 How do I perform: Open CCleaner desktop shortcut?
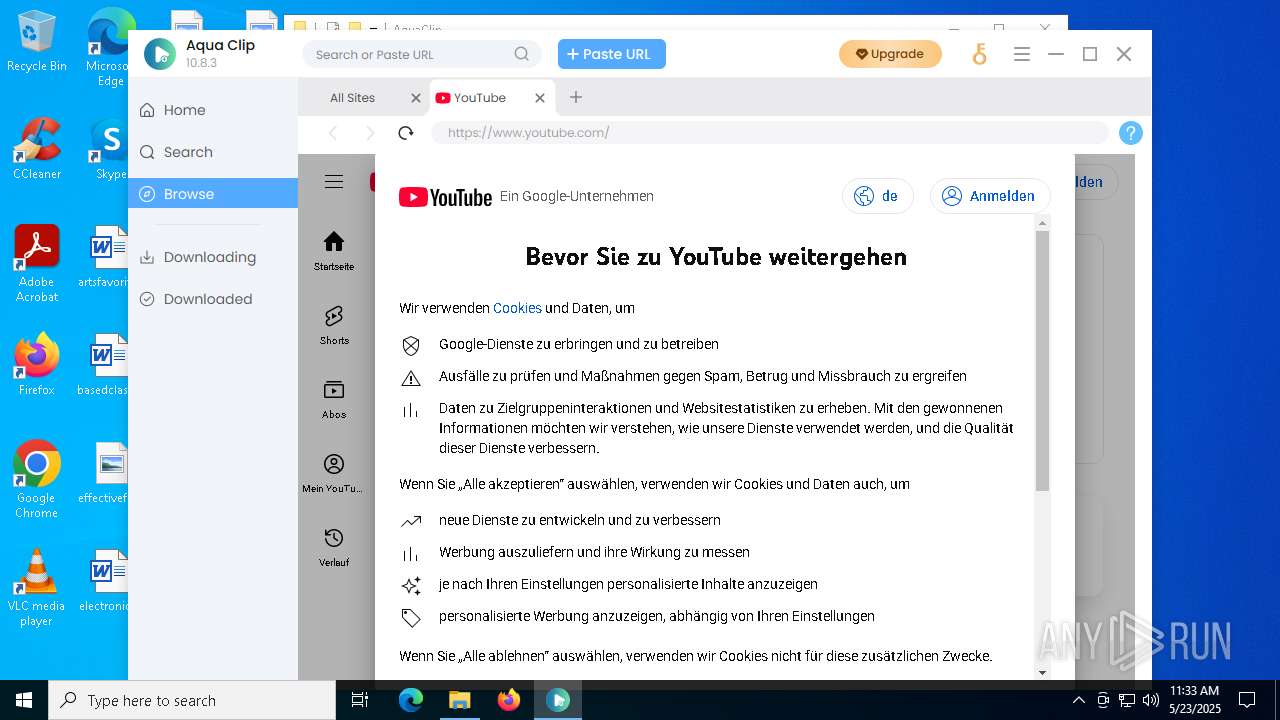(x=37, y=149)
